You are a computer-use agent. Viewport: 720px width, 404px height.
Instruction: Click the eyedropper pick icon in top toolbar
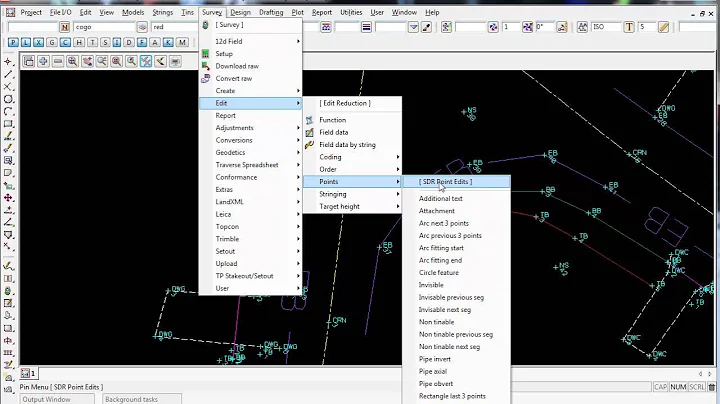pyautogui.click(x=426, y=27)
